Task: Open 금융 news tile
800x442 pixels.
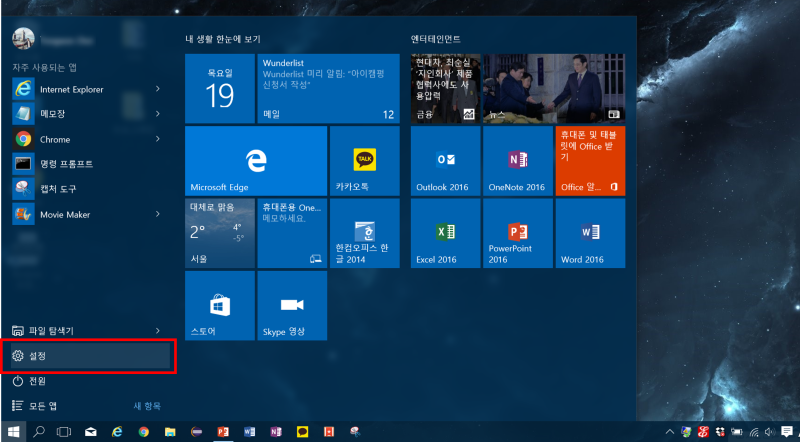Action: click(x=445, y=89)
